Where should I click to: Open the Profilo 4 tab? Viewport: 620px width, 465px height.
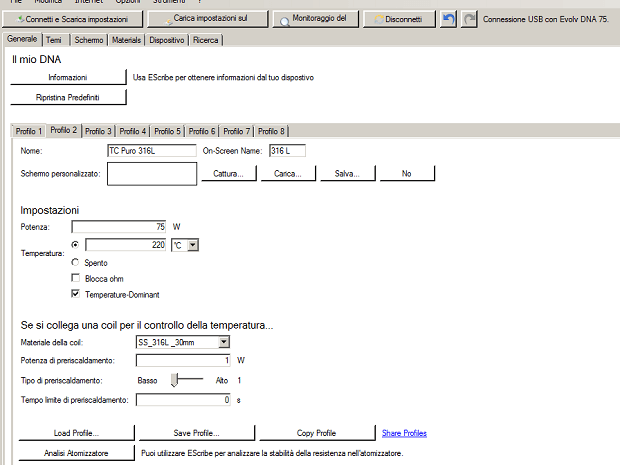tap(132, 131)
